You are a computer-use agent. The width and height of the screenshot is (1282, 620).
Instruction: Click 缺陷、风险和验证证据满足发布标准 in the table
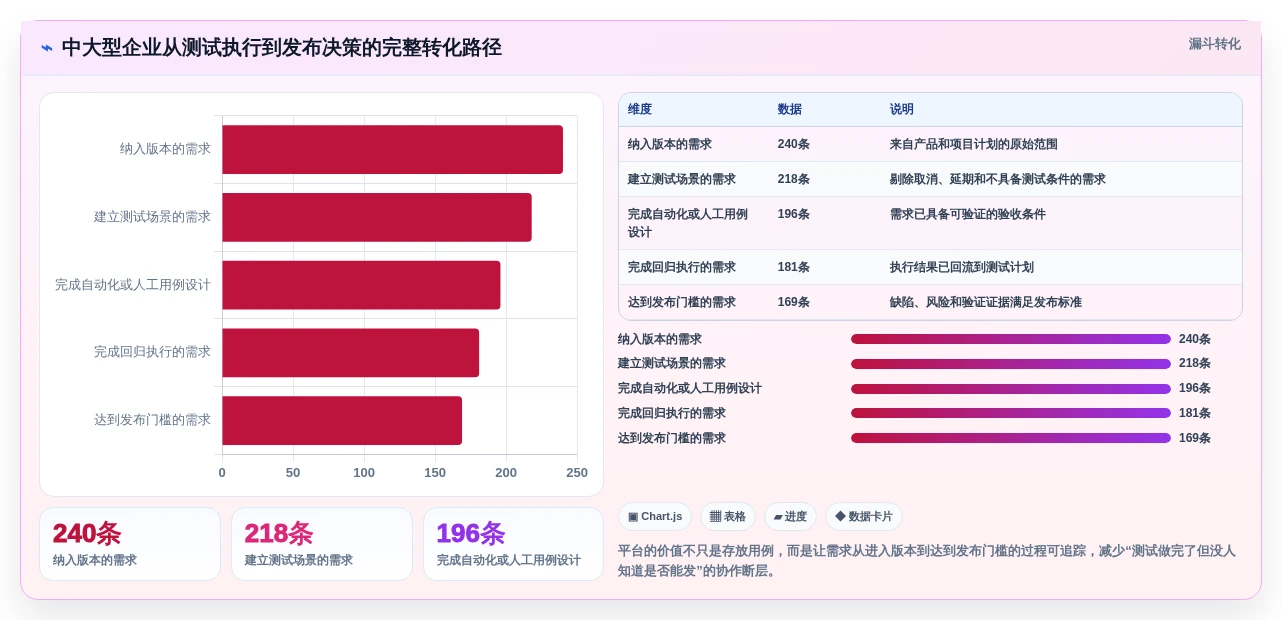pos(985,302)
